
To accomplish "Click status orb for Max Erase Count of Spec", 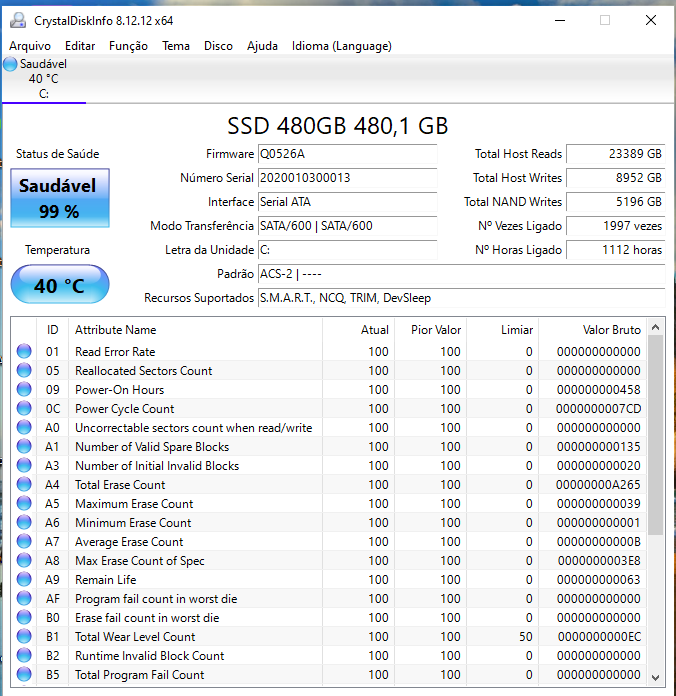I will click(24, 560).
